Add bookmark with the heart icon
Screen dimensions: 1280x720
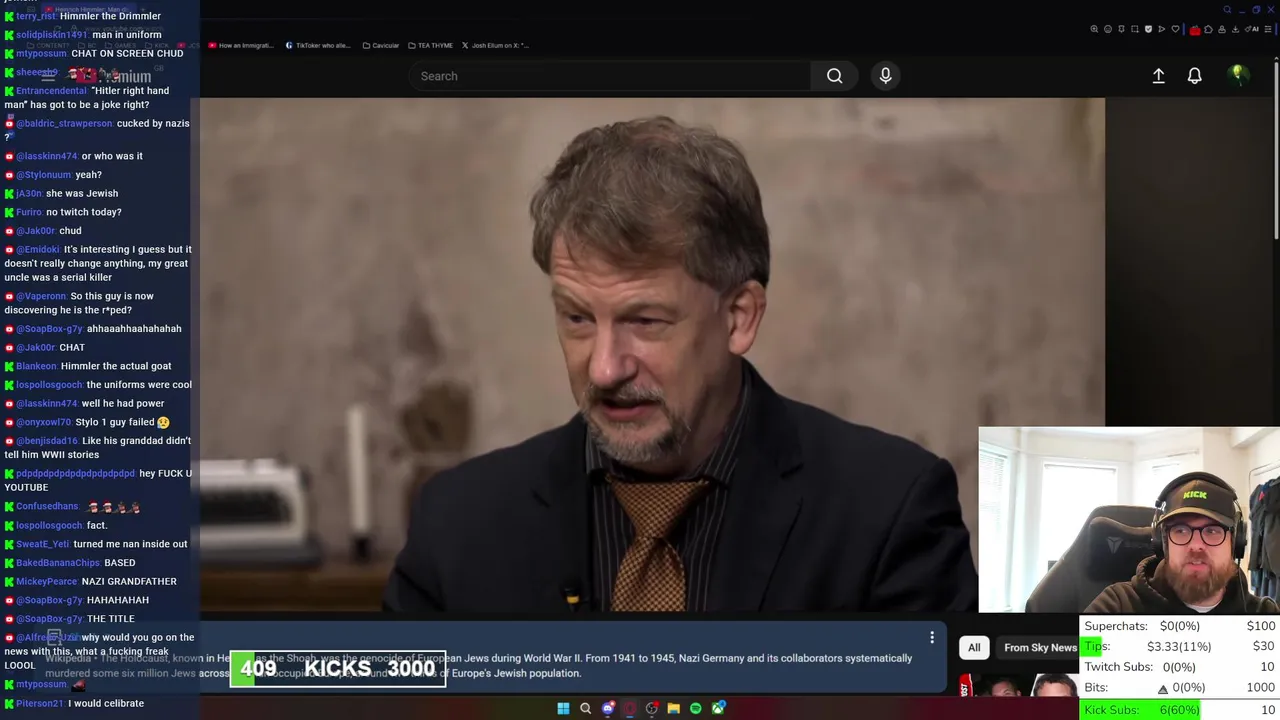[1175, 29]
